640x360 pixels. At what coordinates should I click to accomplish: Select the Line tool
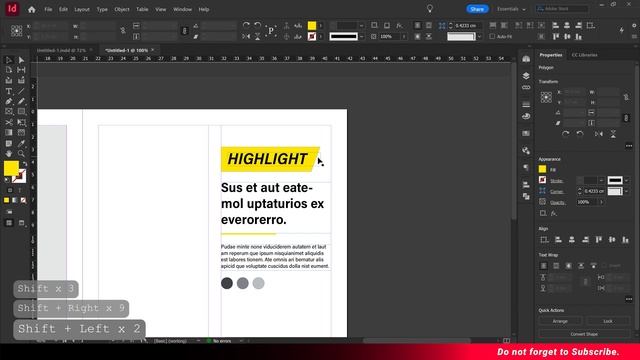(21, 91)
